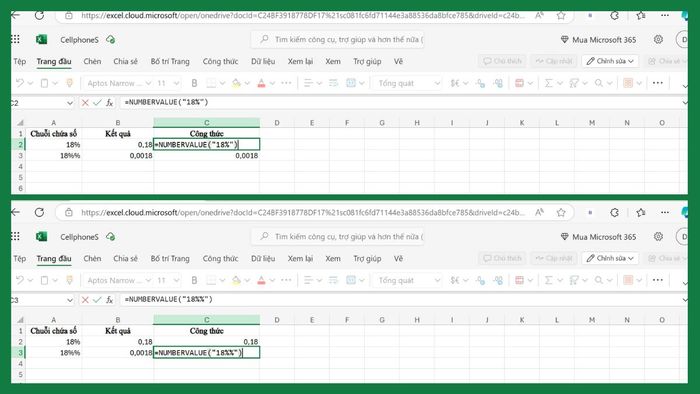Cancel the formula entry in the bottom screenshot
Screen dimensions: 700x394
pos(85,300)
